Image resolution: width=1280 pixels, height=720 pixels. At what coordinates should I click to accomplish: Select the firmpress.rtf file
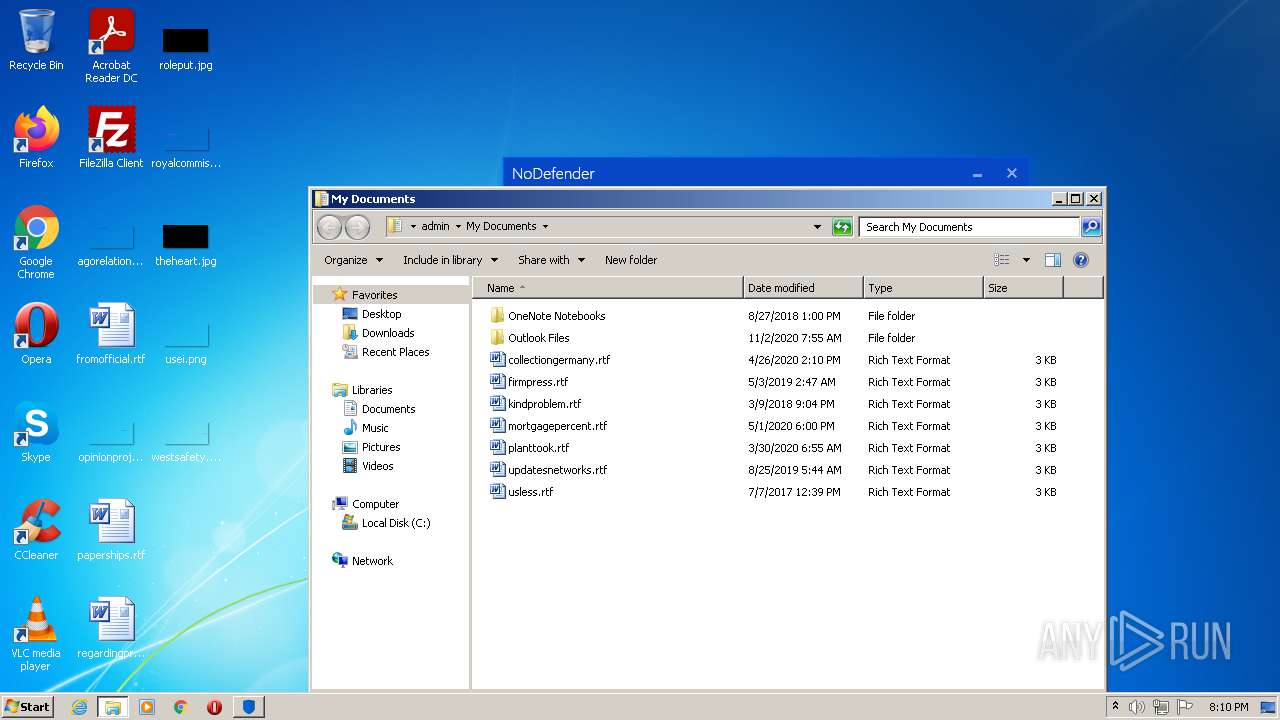(x=538, y=382)
